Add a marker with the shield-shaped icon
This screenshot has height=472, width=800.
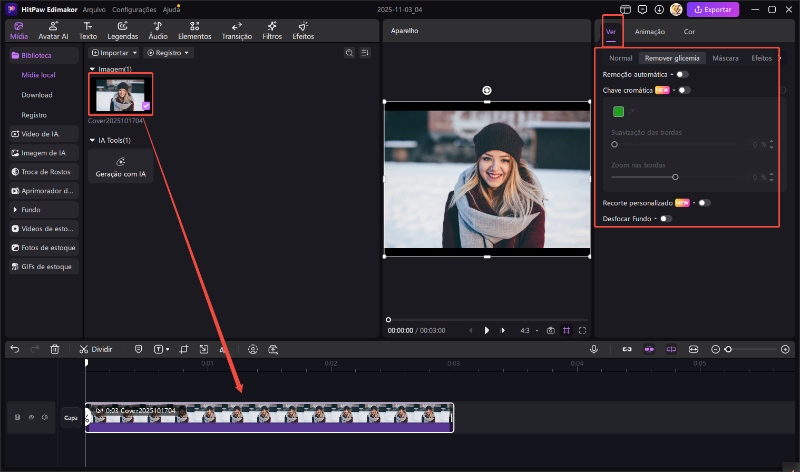138,349
